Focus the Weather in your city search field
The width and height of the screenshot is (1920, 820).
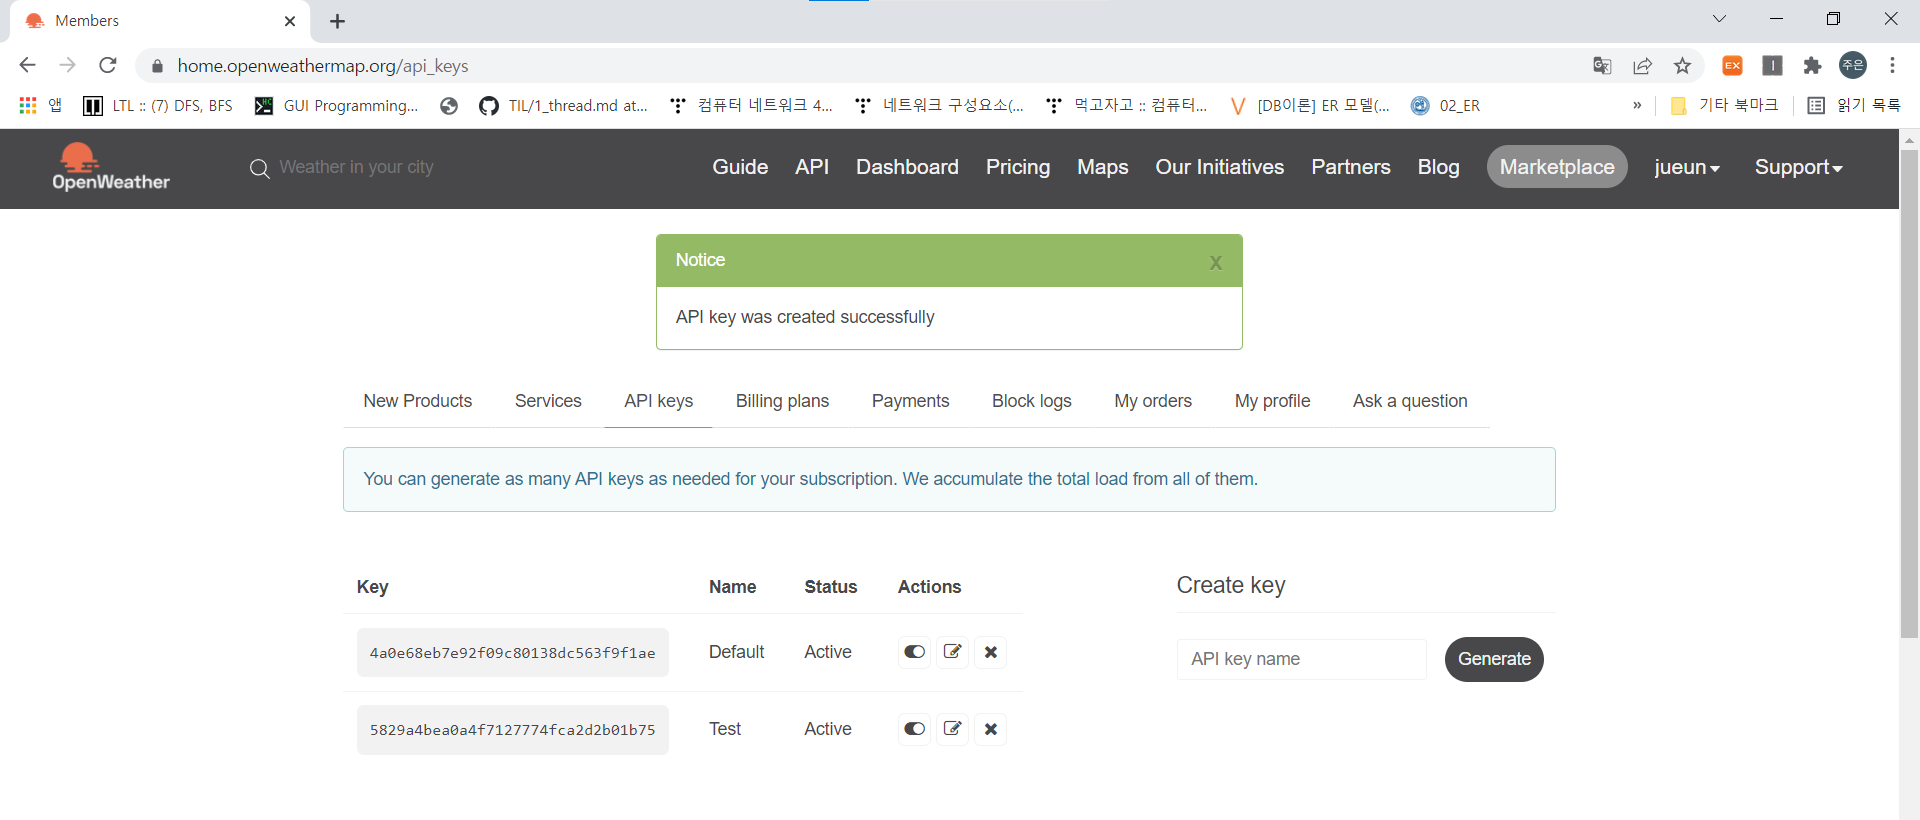(x=356, y=167)
